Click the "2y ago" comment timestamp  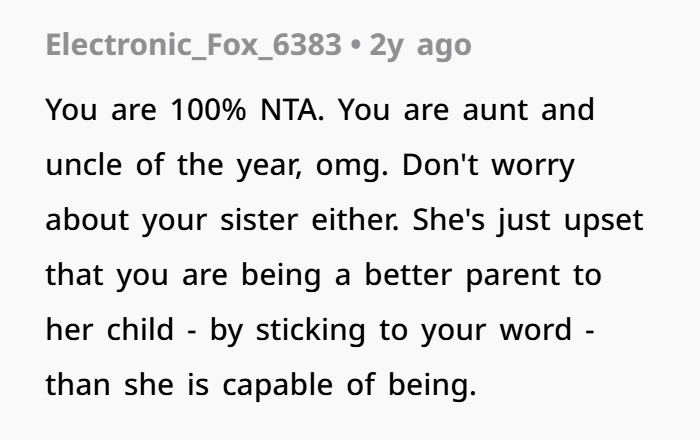420,46
